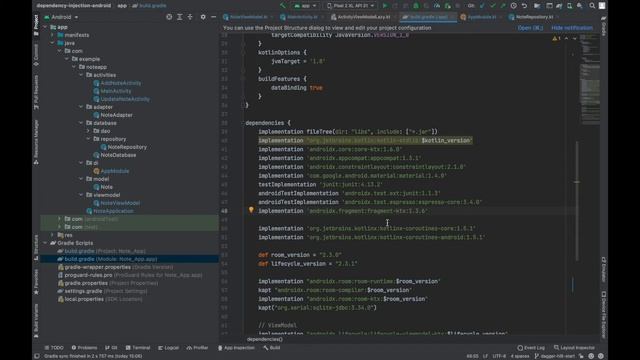Open the Event Log button
The image size is (640, 360).
[531, 348]
